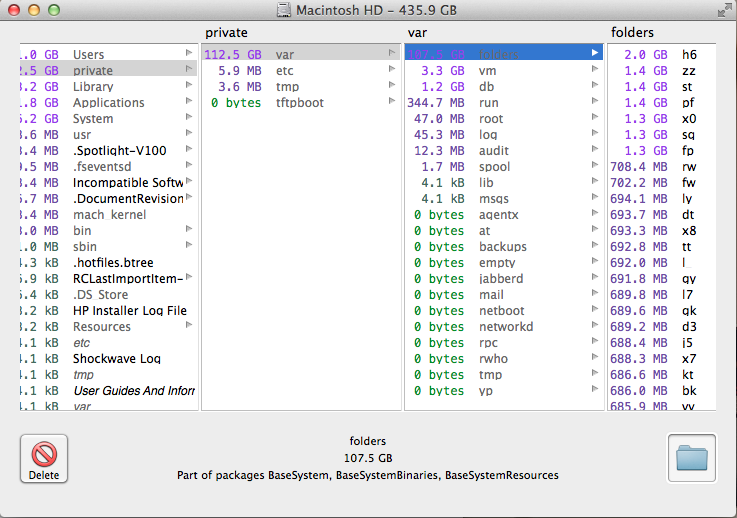The height and width of the screenshot is (518, 737).
Task: Select the backups folder row
Action: point(504,246)
